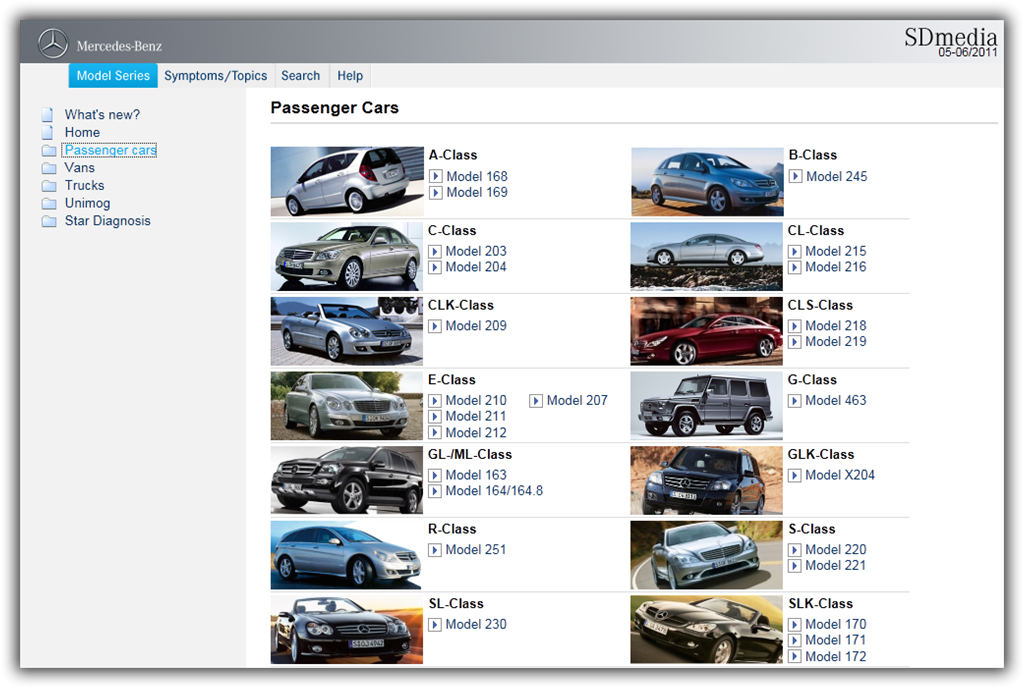1024x688 pixels.
Task: Click the Model X204 link for GLK-Class
Action: 840,475
